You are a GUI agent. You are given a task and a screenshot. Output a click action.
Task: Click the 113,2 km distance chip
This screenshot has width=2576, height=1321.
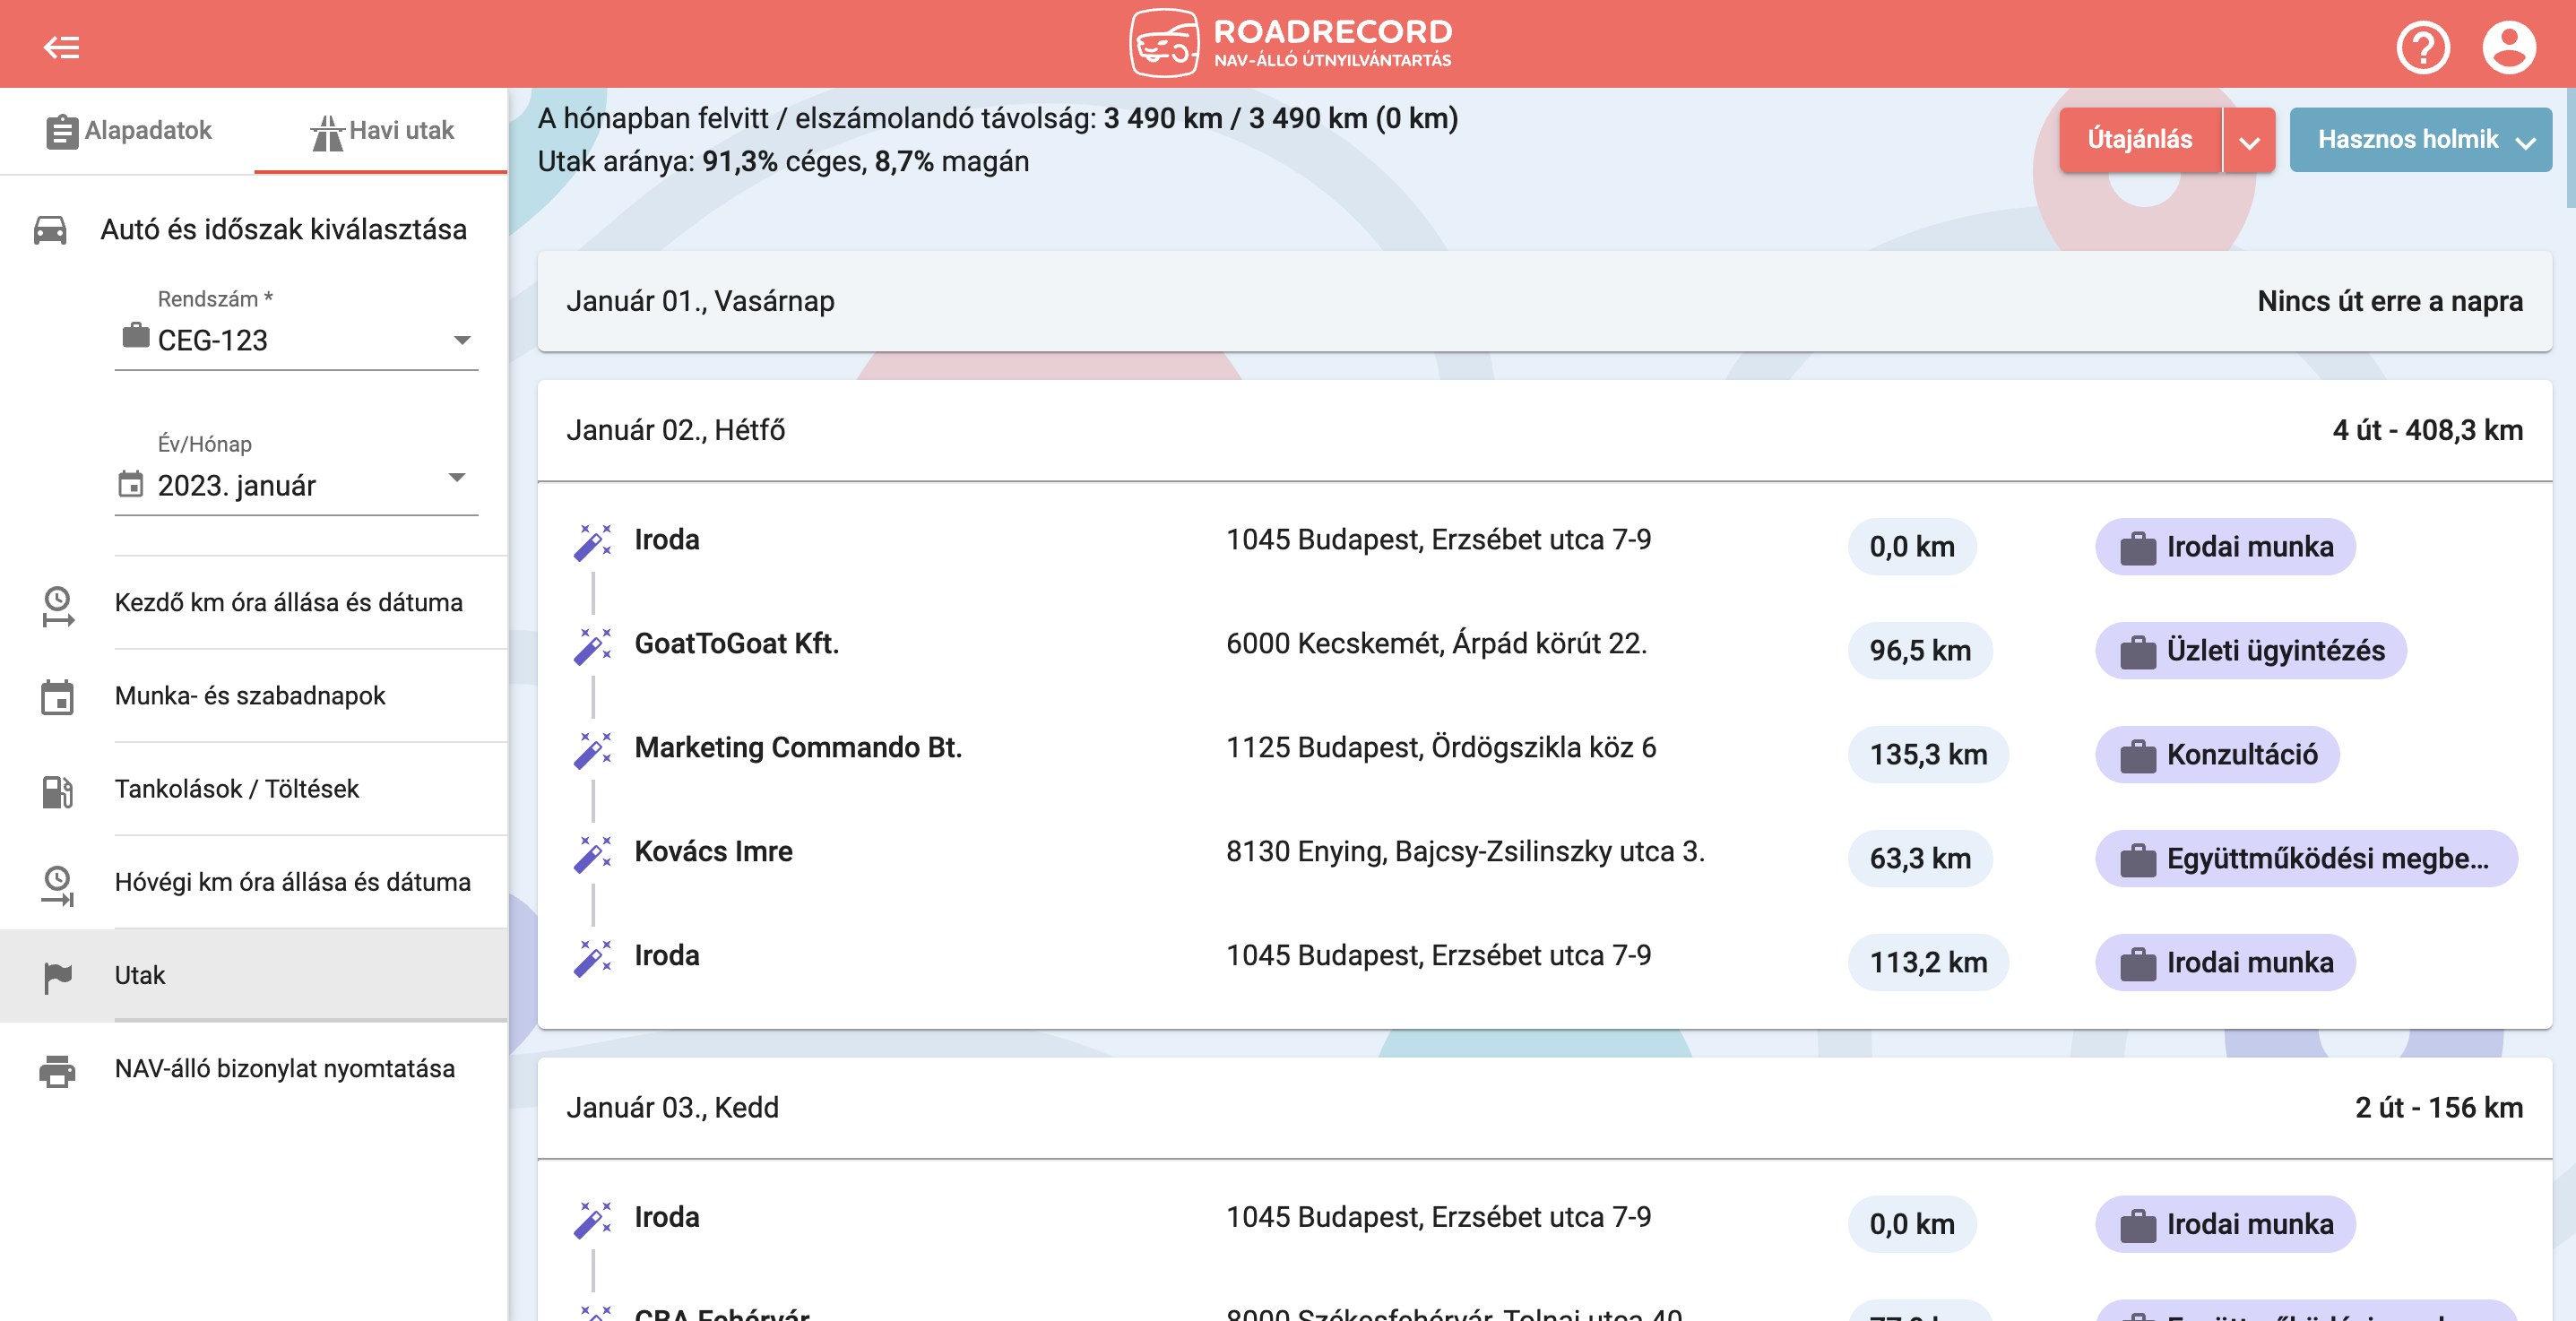[x=1927, y=963]
